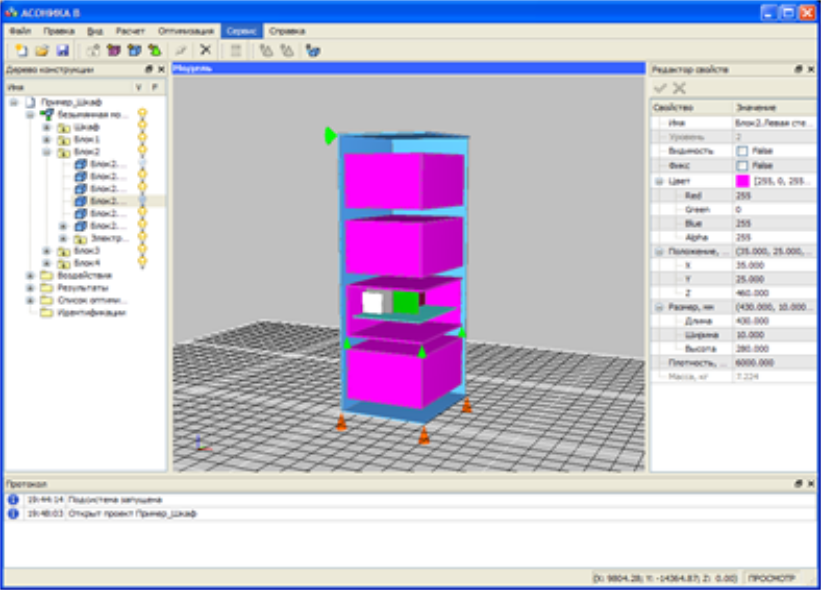Click the Save floppy disk icon
821x590 pixels.
62,50
